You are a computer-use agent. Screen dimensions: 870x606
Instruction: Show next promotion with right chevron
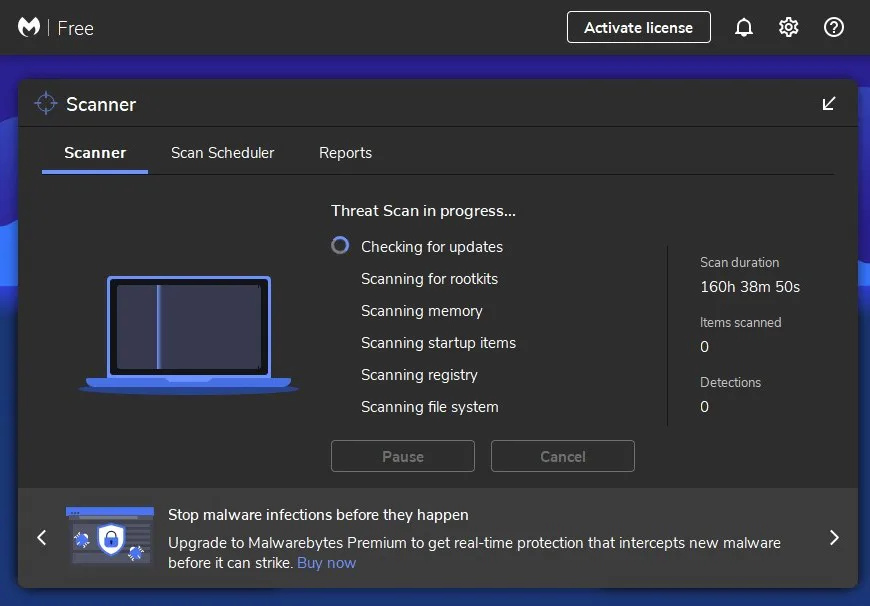(834, 537)
